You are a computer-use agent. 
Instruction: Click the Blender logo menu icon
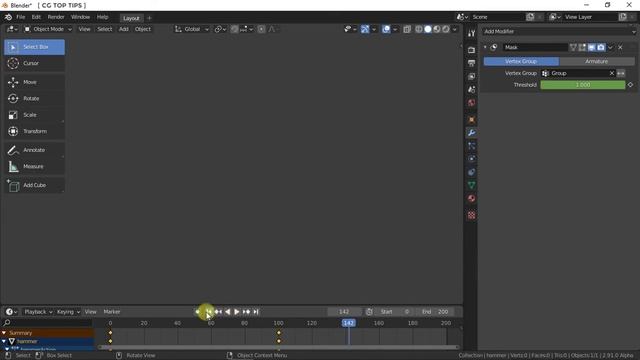[x=8, y=17]
